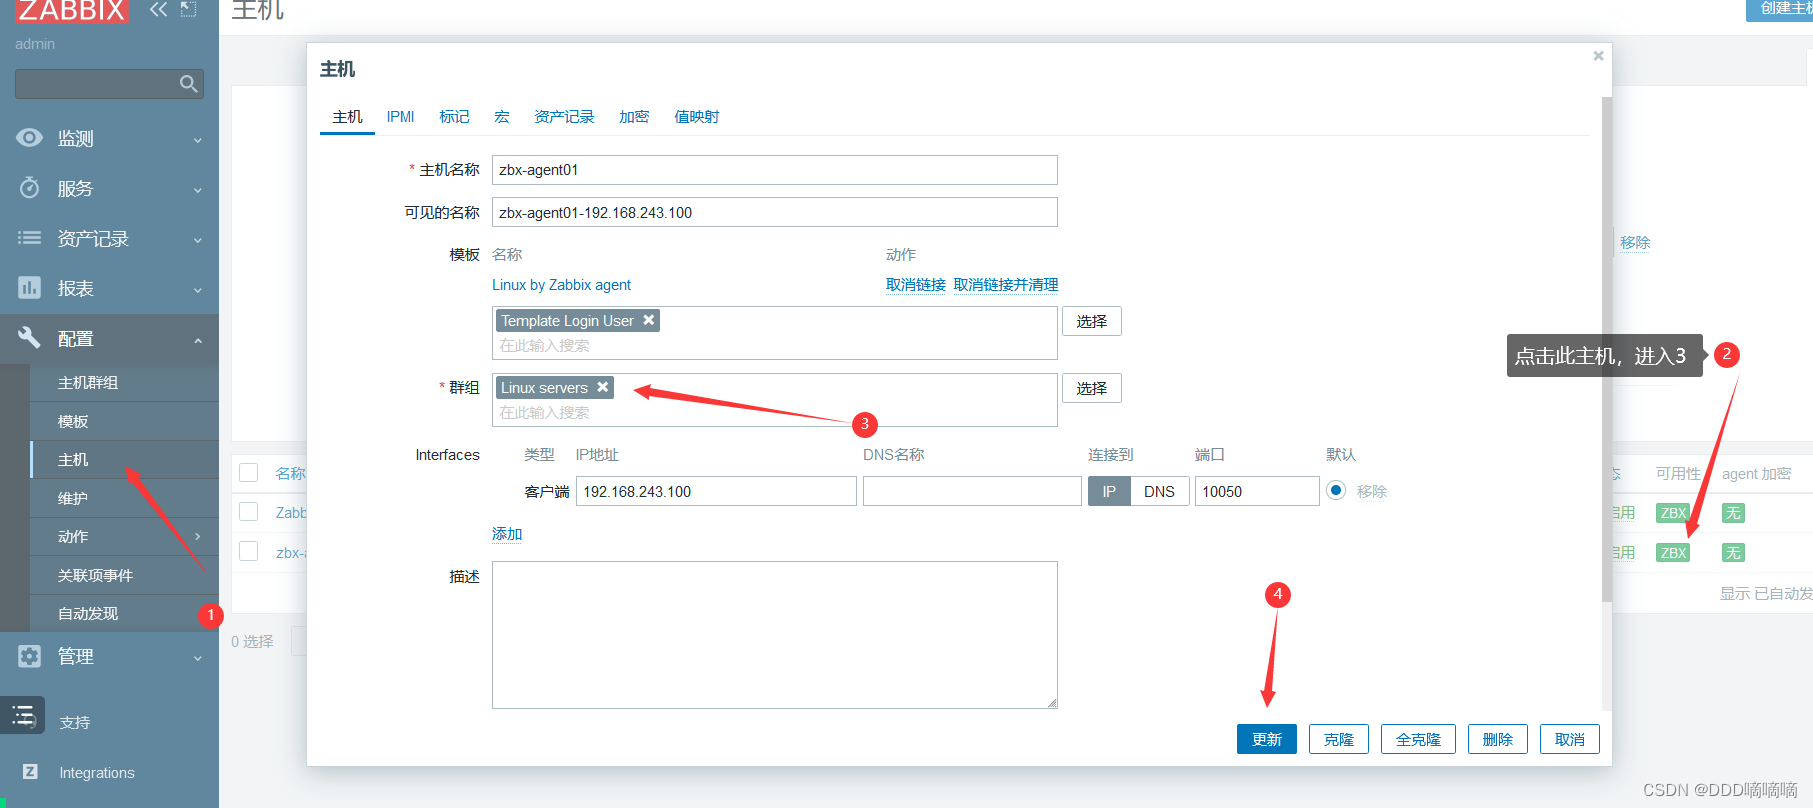The image size is (1813, 808).
Task: Click the Zabbix logo
Action: coord(72,11)
